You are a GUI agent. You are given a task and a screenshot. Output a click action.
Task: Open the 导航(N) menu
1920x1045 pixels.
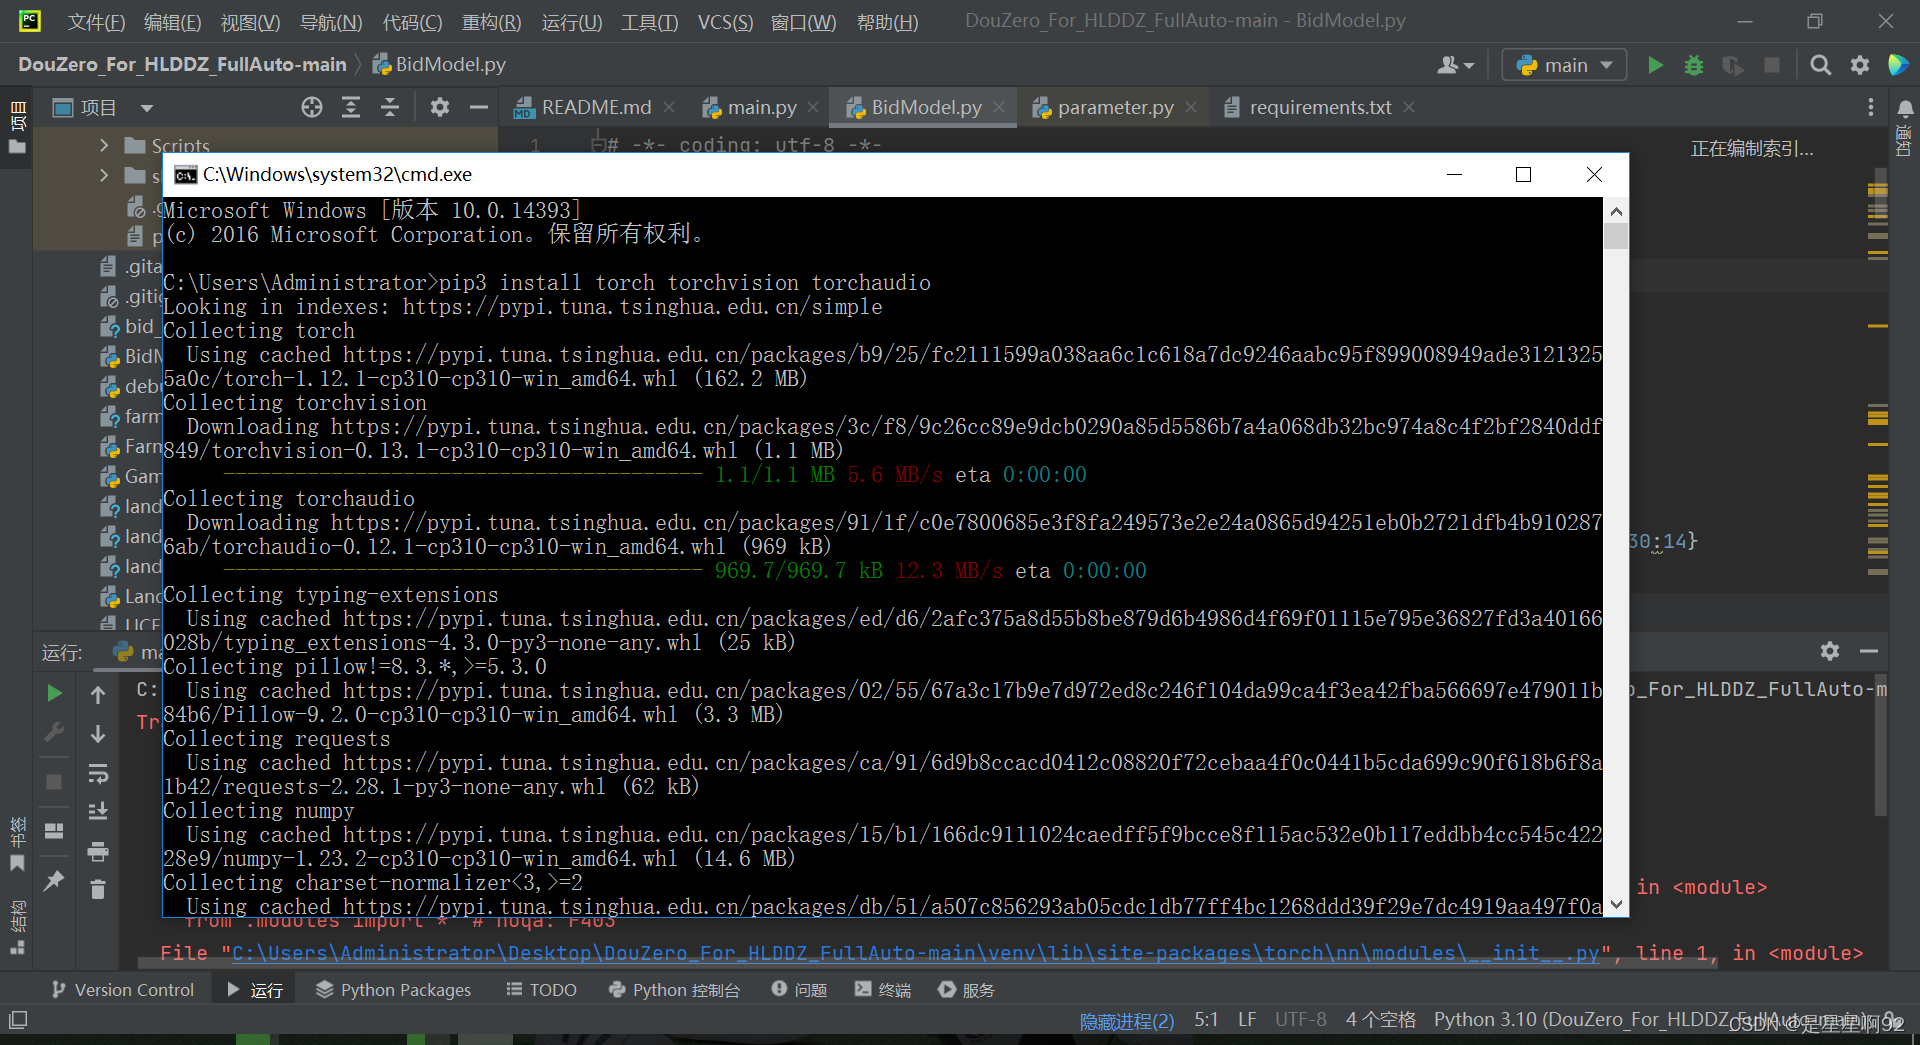(331, 22)
